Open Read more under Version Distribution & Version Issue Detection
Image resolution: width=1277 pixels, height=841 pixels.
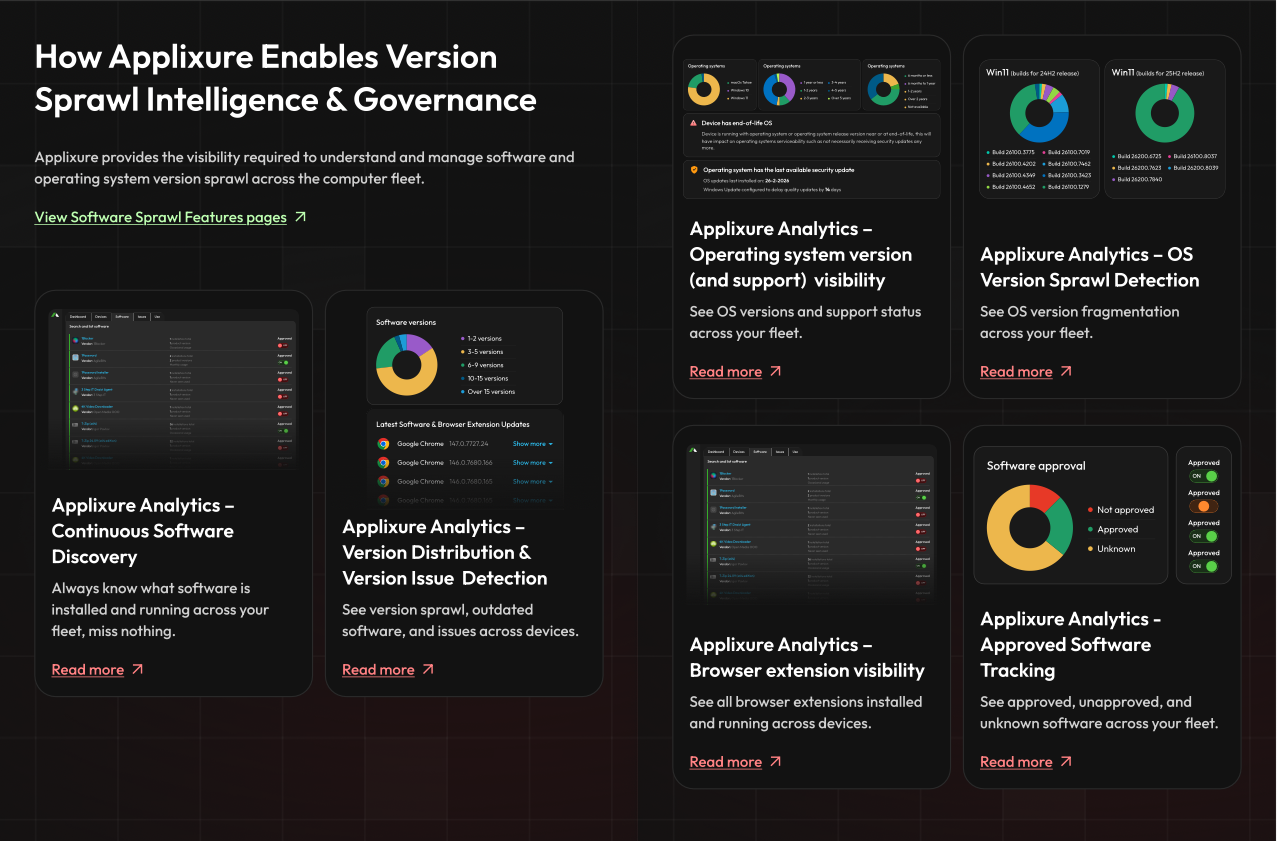378,670
